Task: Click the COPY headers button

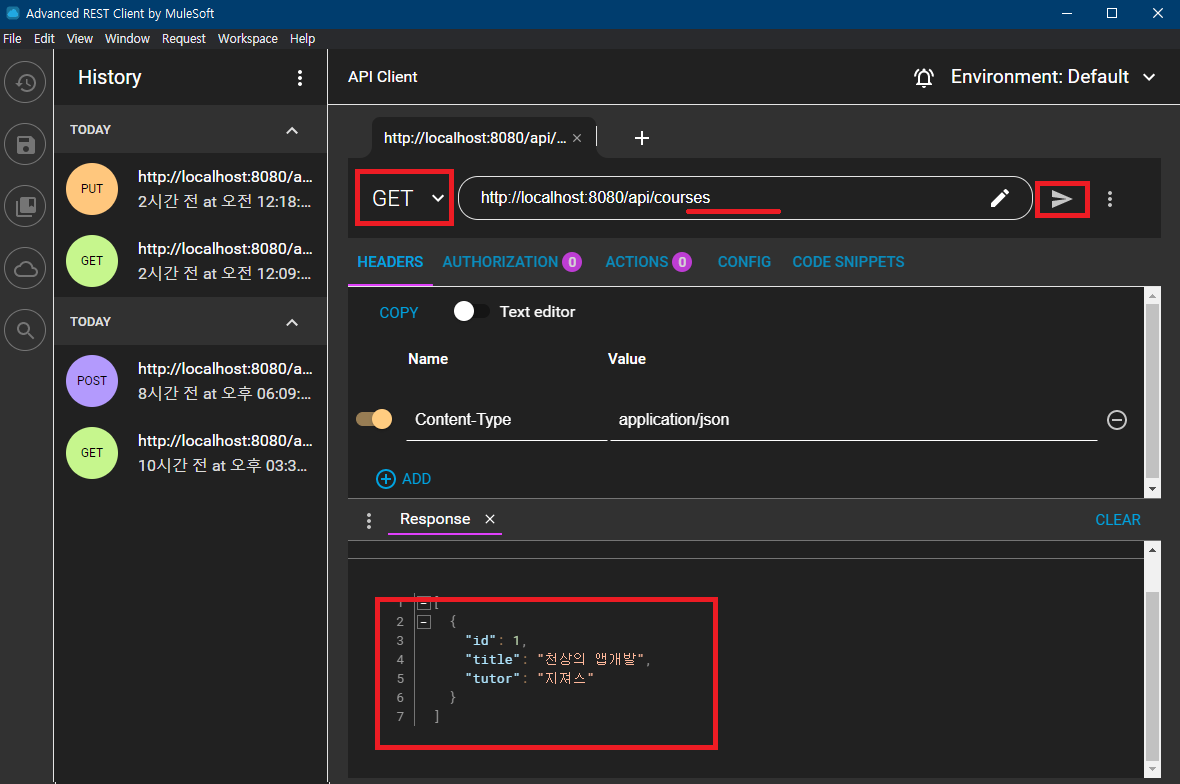Action: tap(398, 313)
